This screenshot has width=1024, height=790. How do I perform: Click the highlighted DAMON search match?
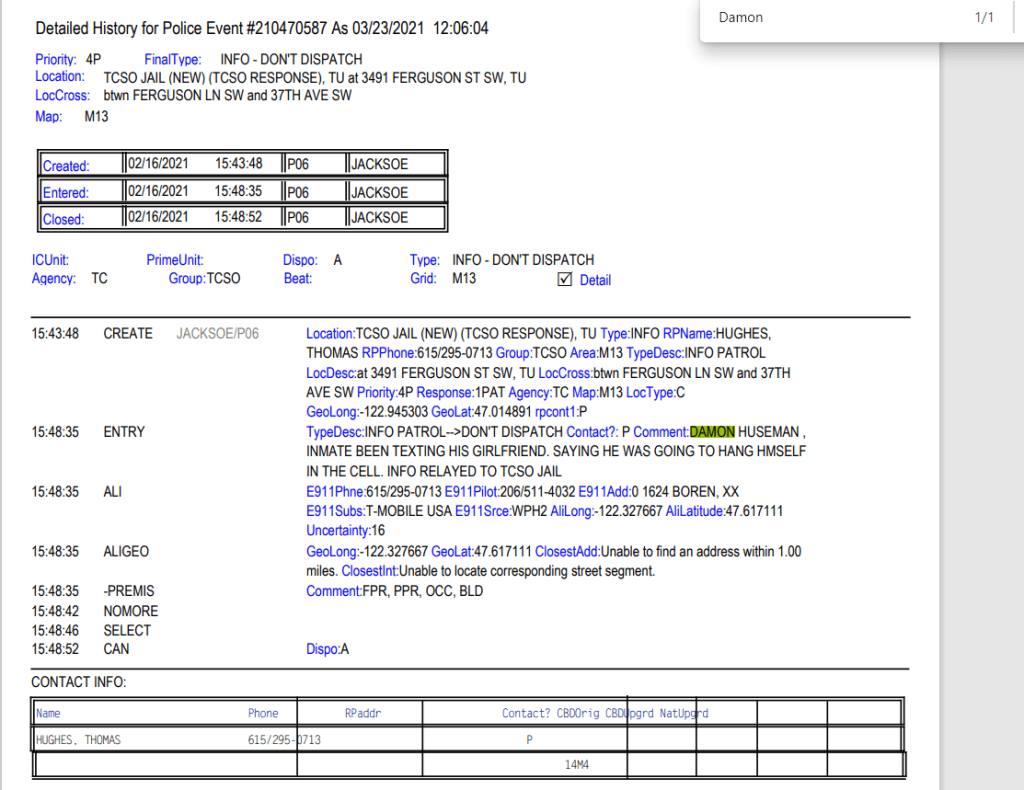712,432
